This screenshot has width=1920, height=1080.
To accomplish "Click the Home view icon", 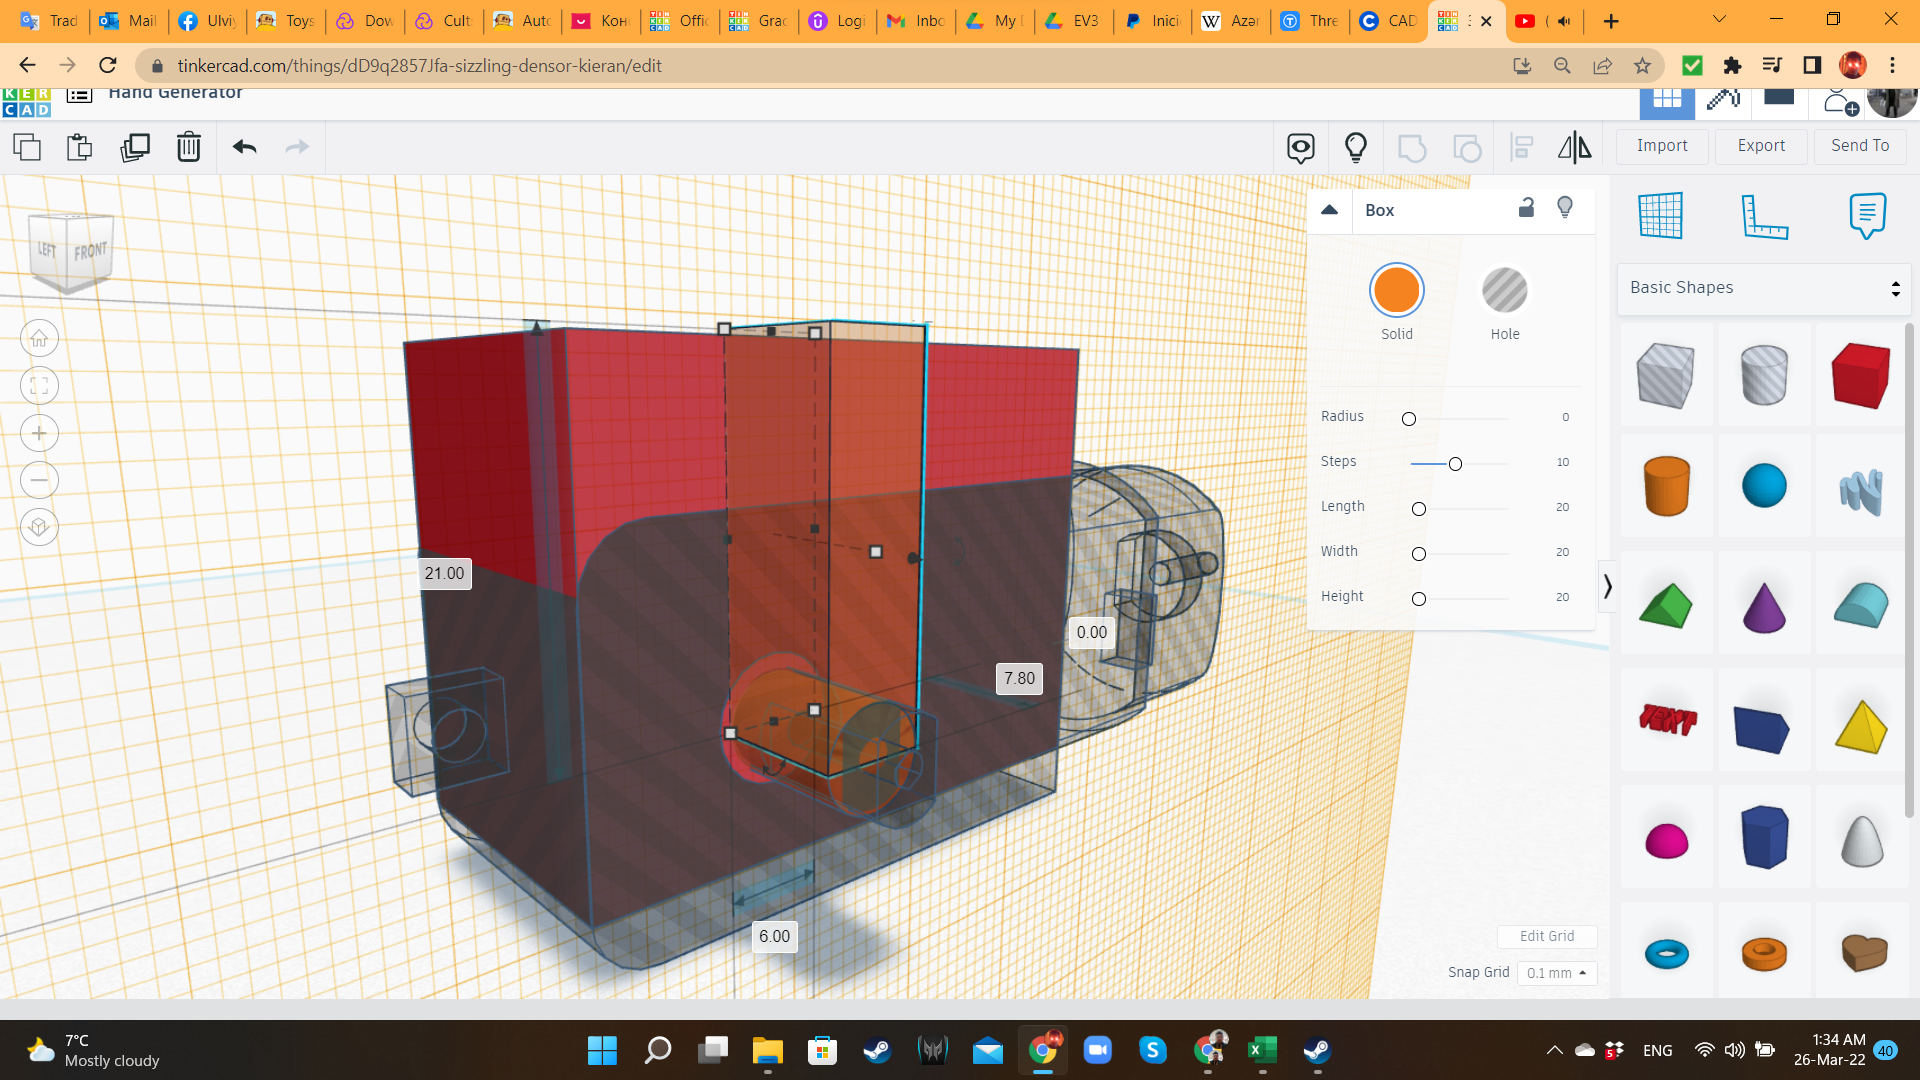I will pyautogui.click(x=39, y=339).
